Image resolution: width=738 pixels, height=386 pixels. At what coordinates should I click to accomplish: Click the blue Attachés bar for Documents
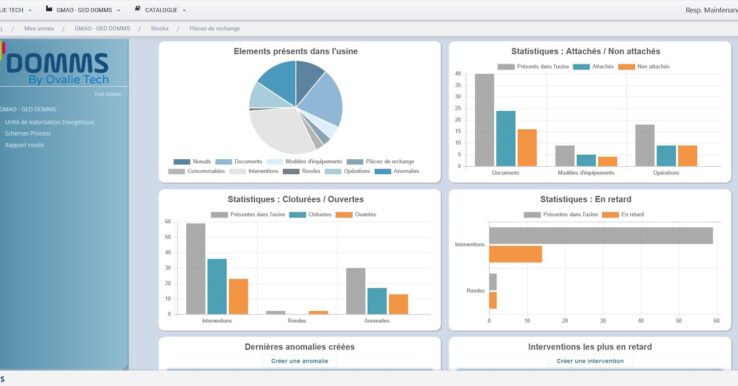[505, 138]
